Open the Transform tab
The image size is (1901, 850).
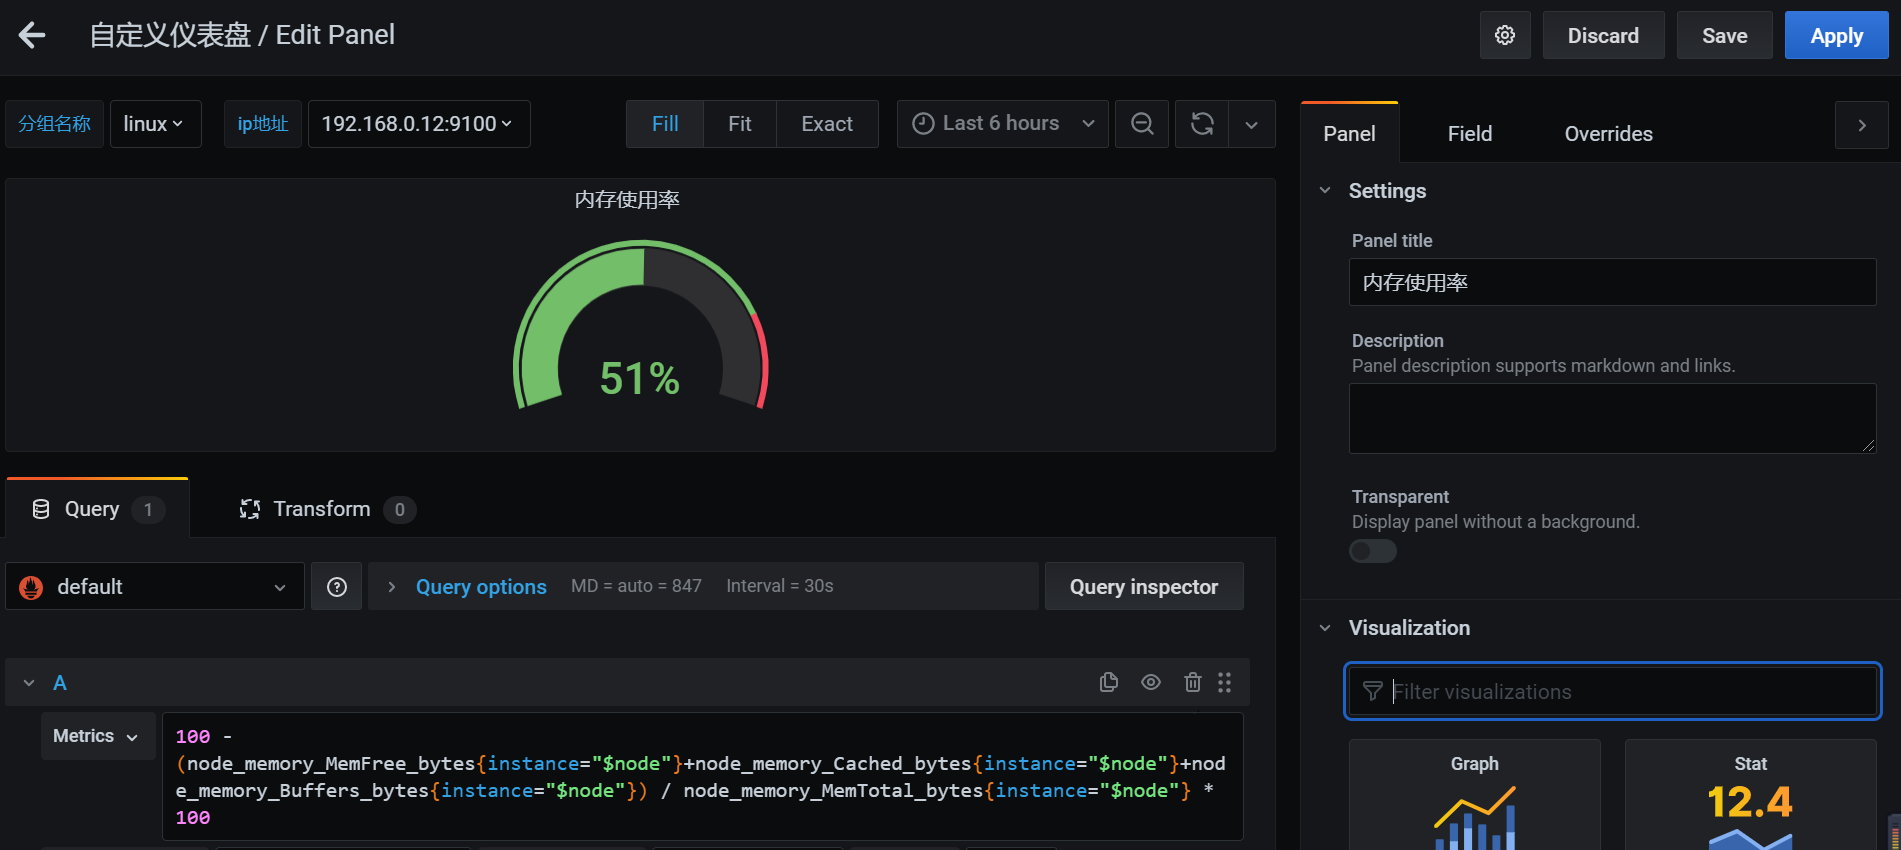pos(327,509)
